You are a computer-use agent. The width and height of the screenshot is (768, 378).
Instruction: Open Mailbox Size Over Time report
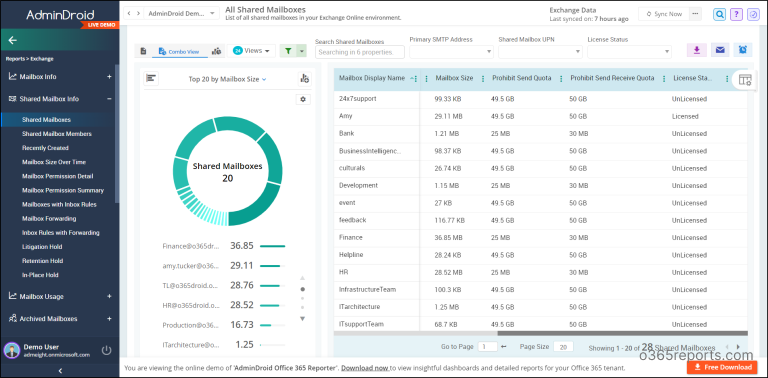pyautogui.click(x=54, y=162)
